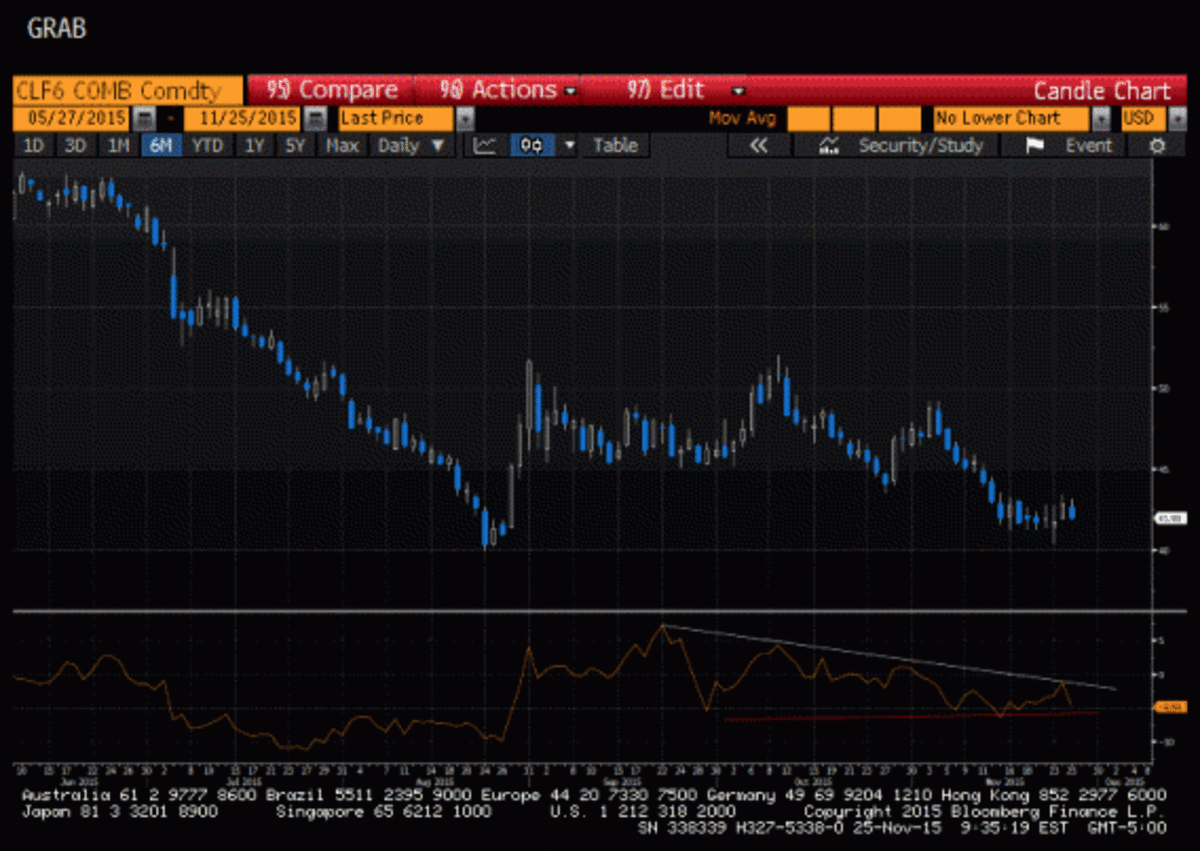
Task: Click the double-left collapse arrows
Action: point(758,146)
